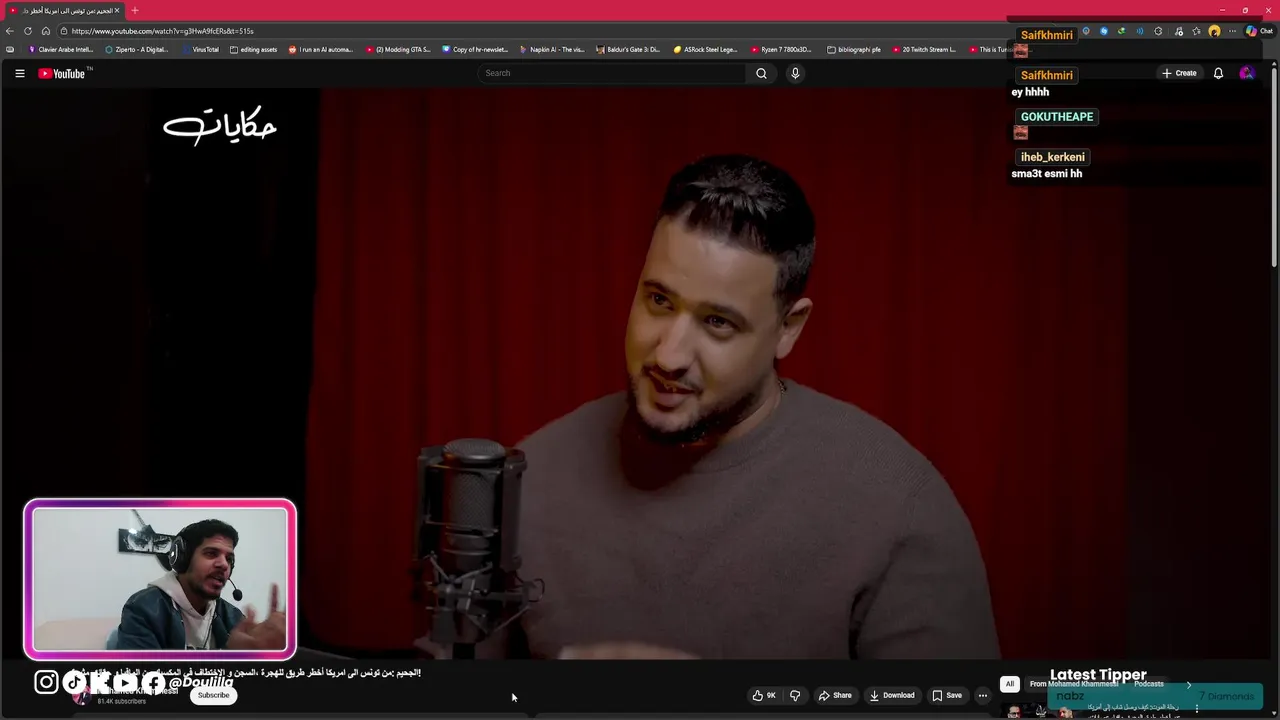Save the video to a playlist

pos(947,695)
